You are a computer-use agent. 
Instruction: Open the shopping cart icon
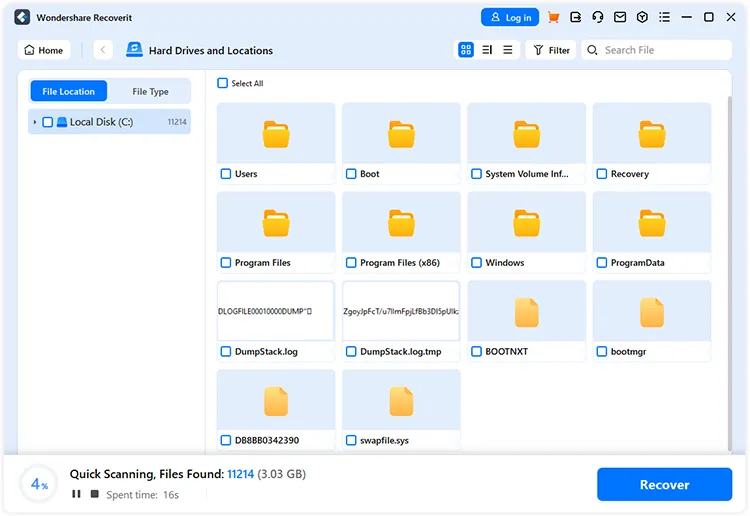[x=553, y=17]
